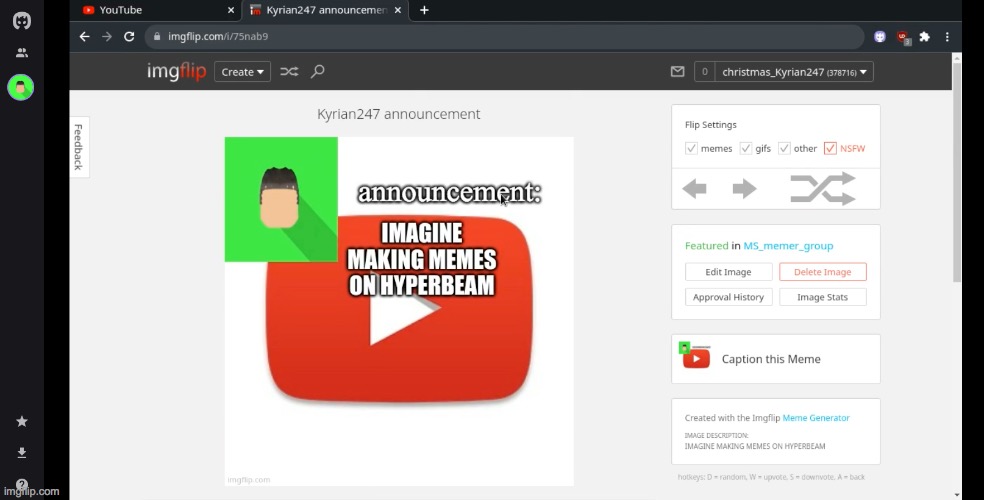Click the Flip Settings heading

coord(710,125)
